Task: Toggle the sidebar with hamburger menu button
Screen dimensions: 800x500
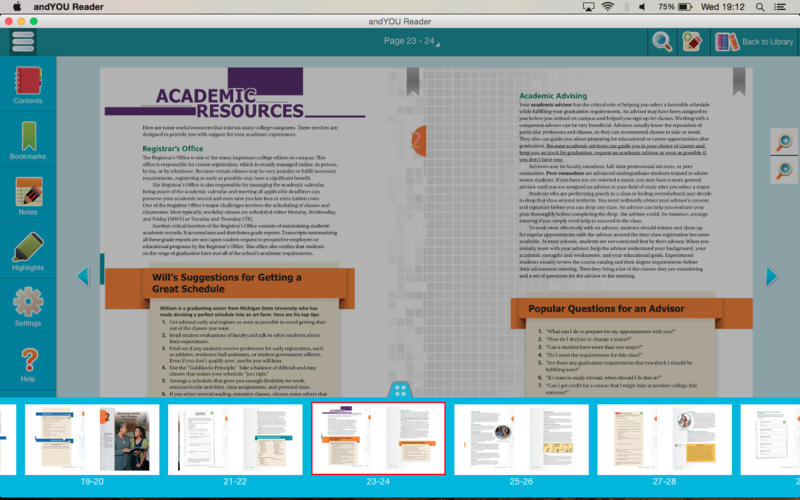Action: coord(23,41)
